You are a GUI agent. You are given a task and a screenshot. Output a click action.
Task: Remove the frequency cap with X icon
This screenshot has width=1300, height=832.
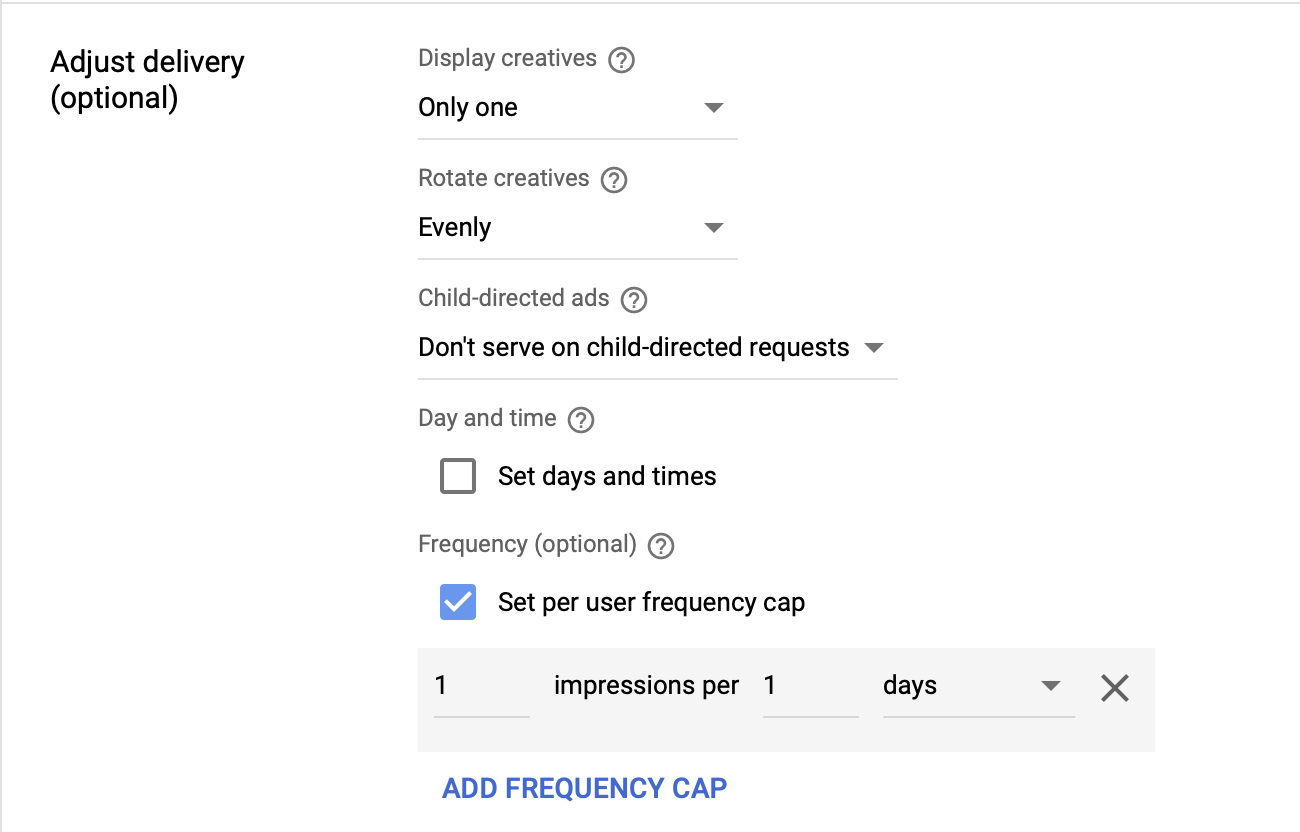(x=1115, y=687)
